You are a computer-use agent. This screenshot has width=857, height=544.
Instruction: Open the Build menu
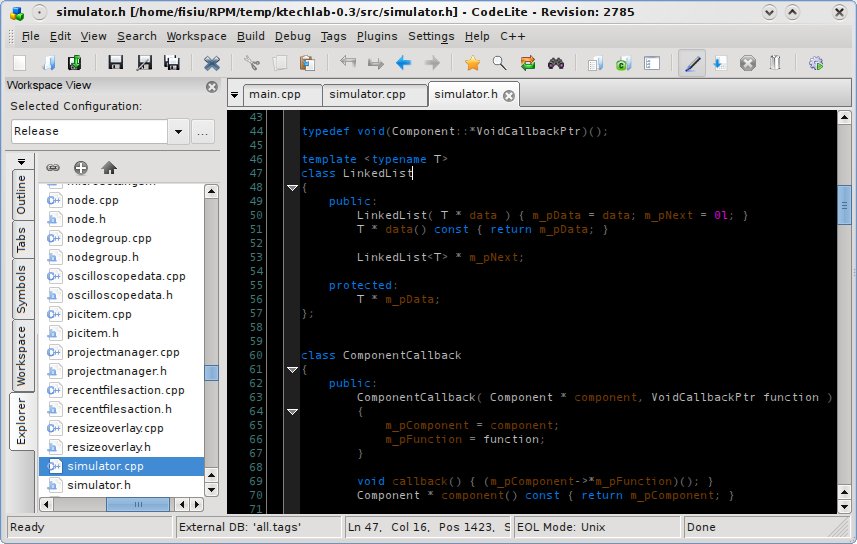pyautogui.click(x=250, y=36)
